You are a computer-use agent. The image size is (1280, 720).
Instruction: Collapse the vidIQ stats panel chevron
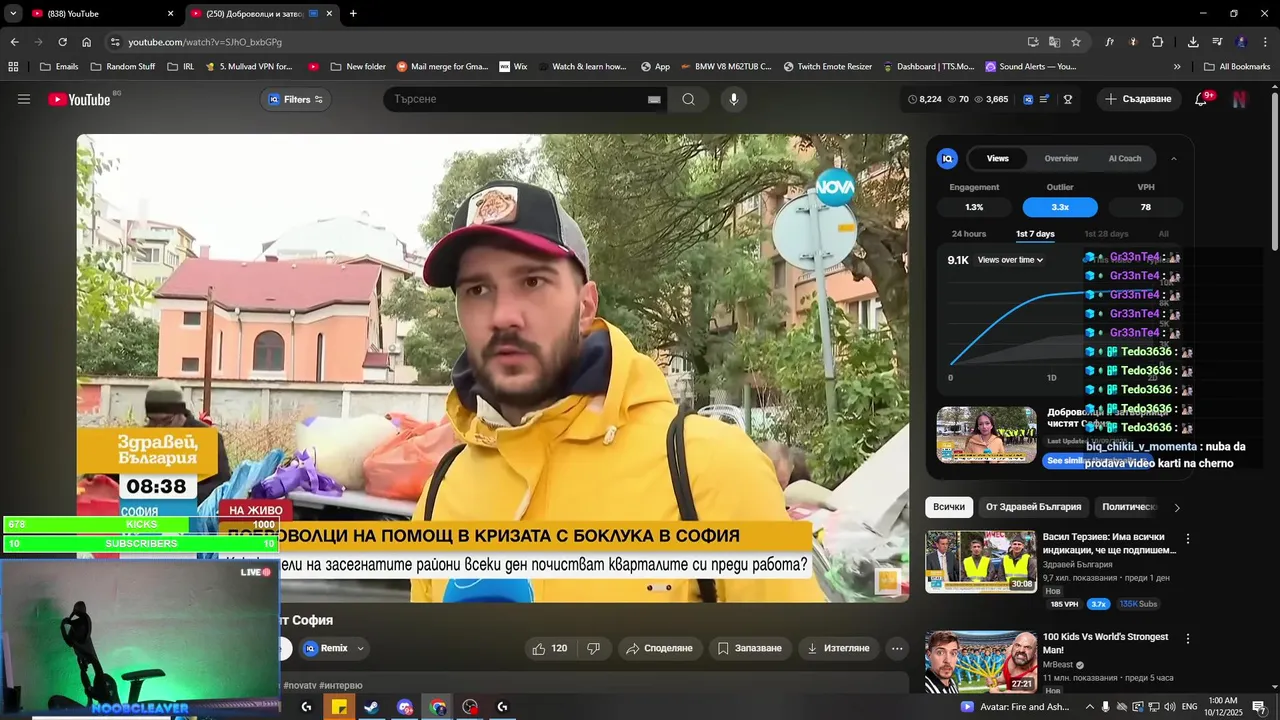pos(1174,158)
